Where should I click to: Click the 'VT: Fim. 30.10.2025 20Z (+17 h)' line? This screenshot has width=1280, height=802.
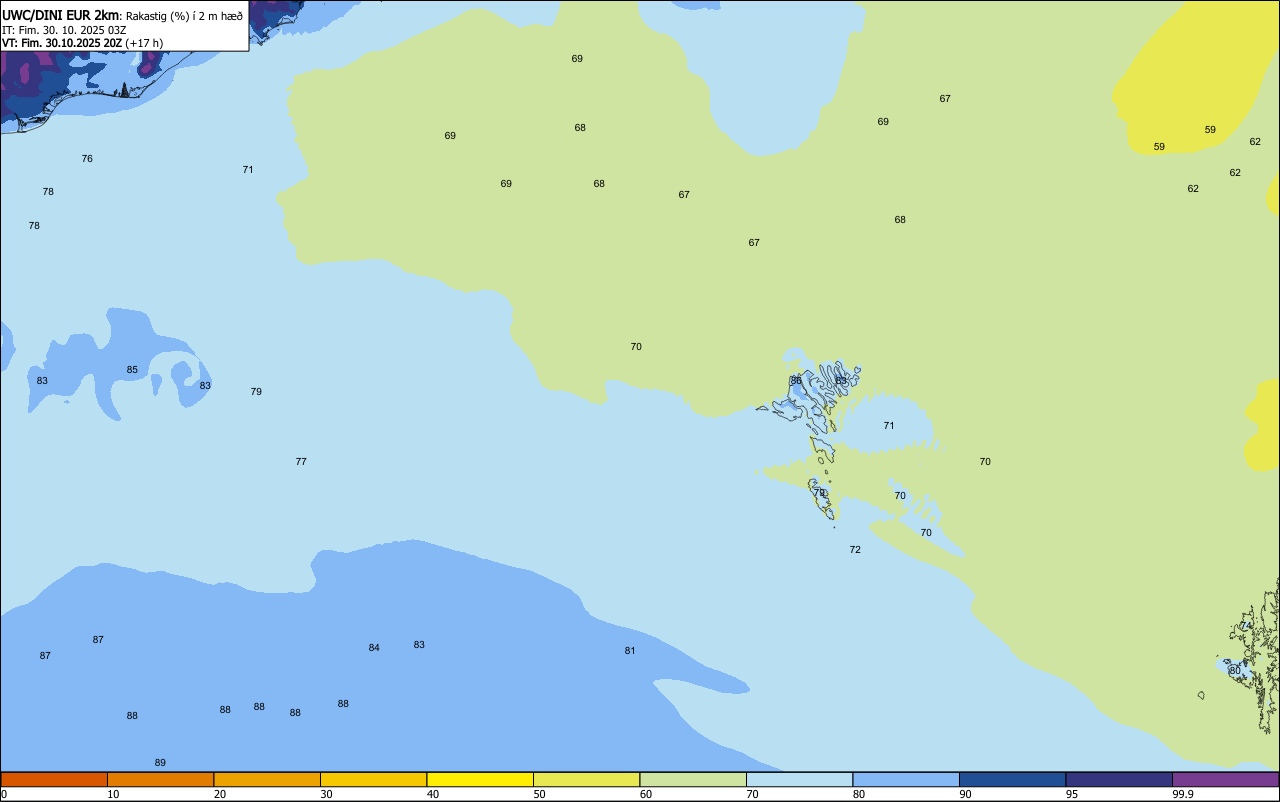pyautogui.click(x=82, y=43)
